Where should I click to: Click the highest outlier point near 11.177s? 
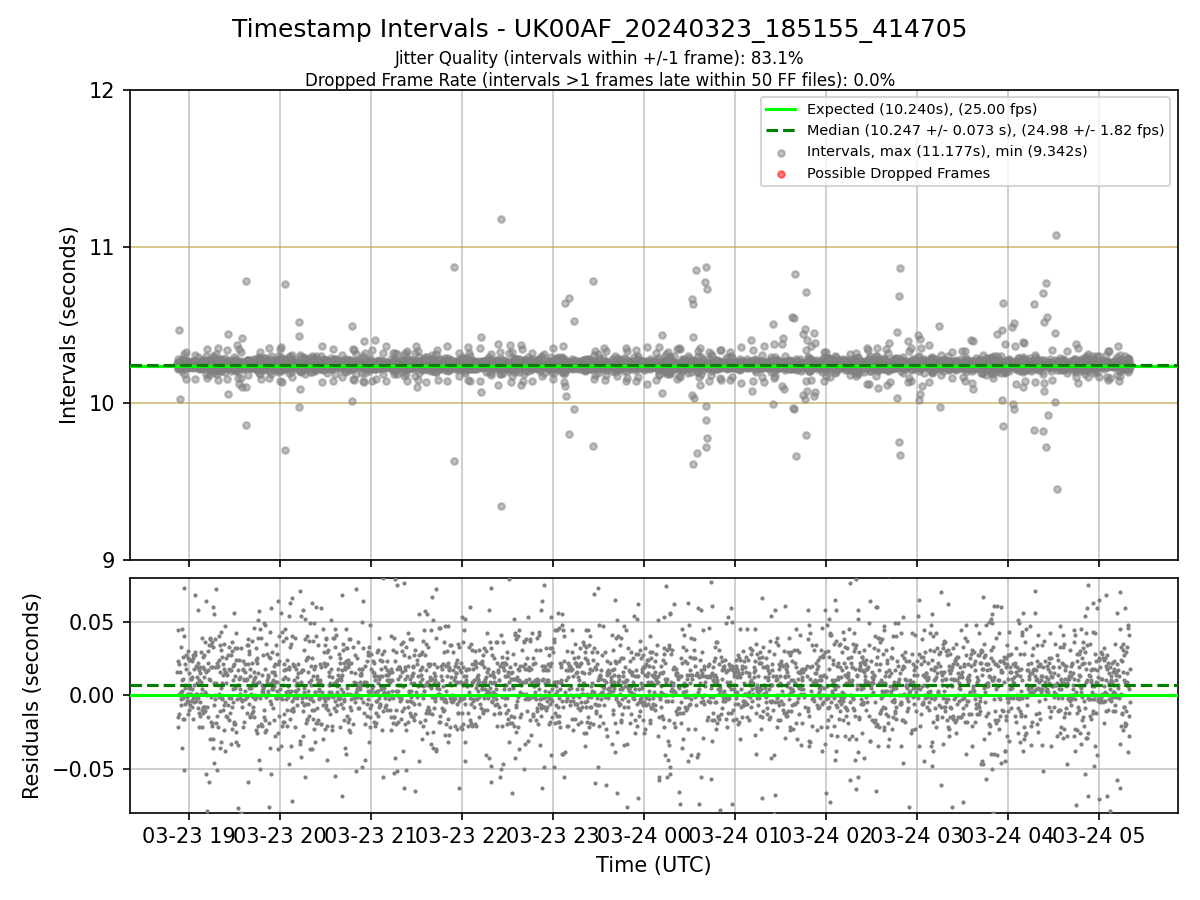(501, 219)
